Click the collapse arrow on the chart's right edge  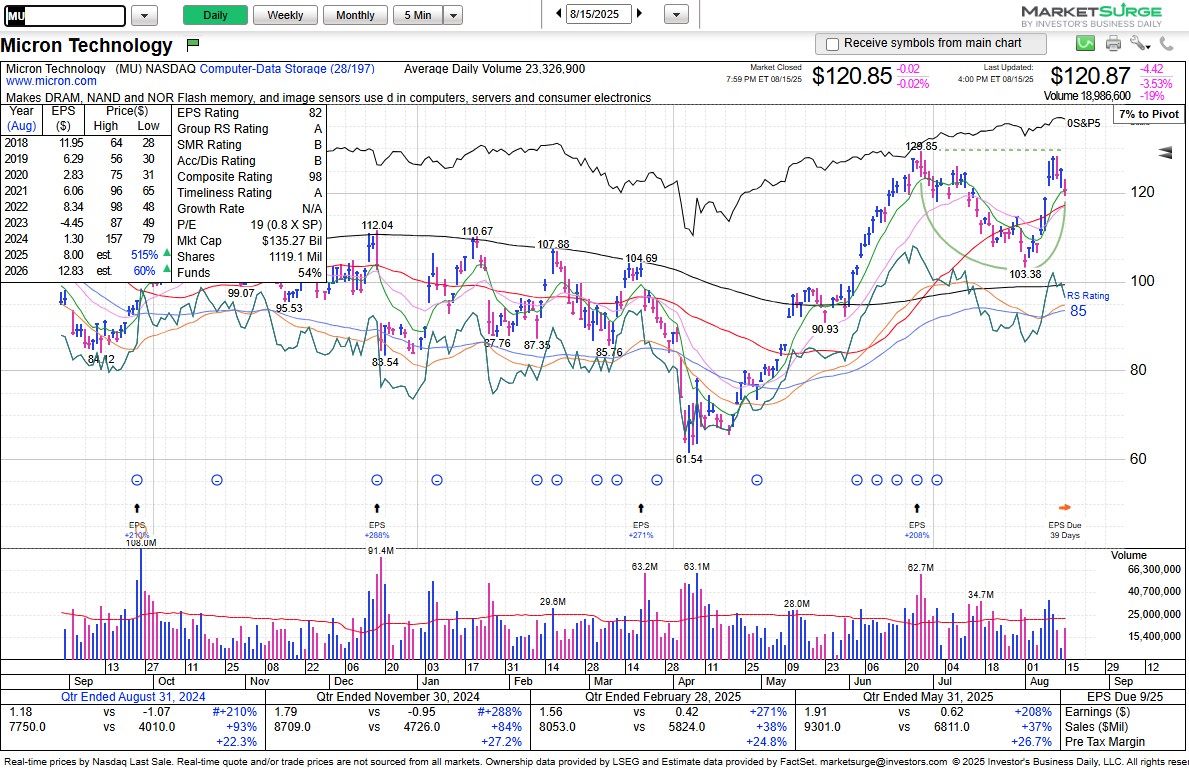[1164, 153]
